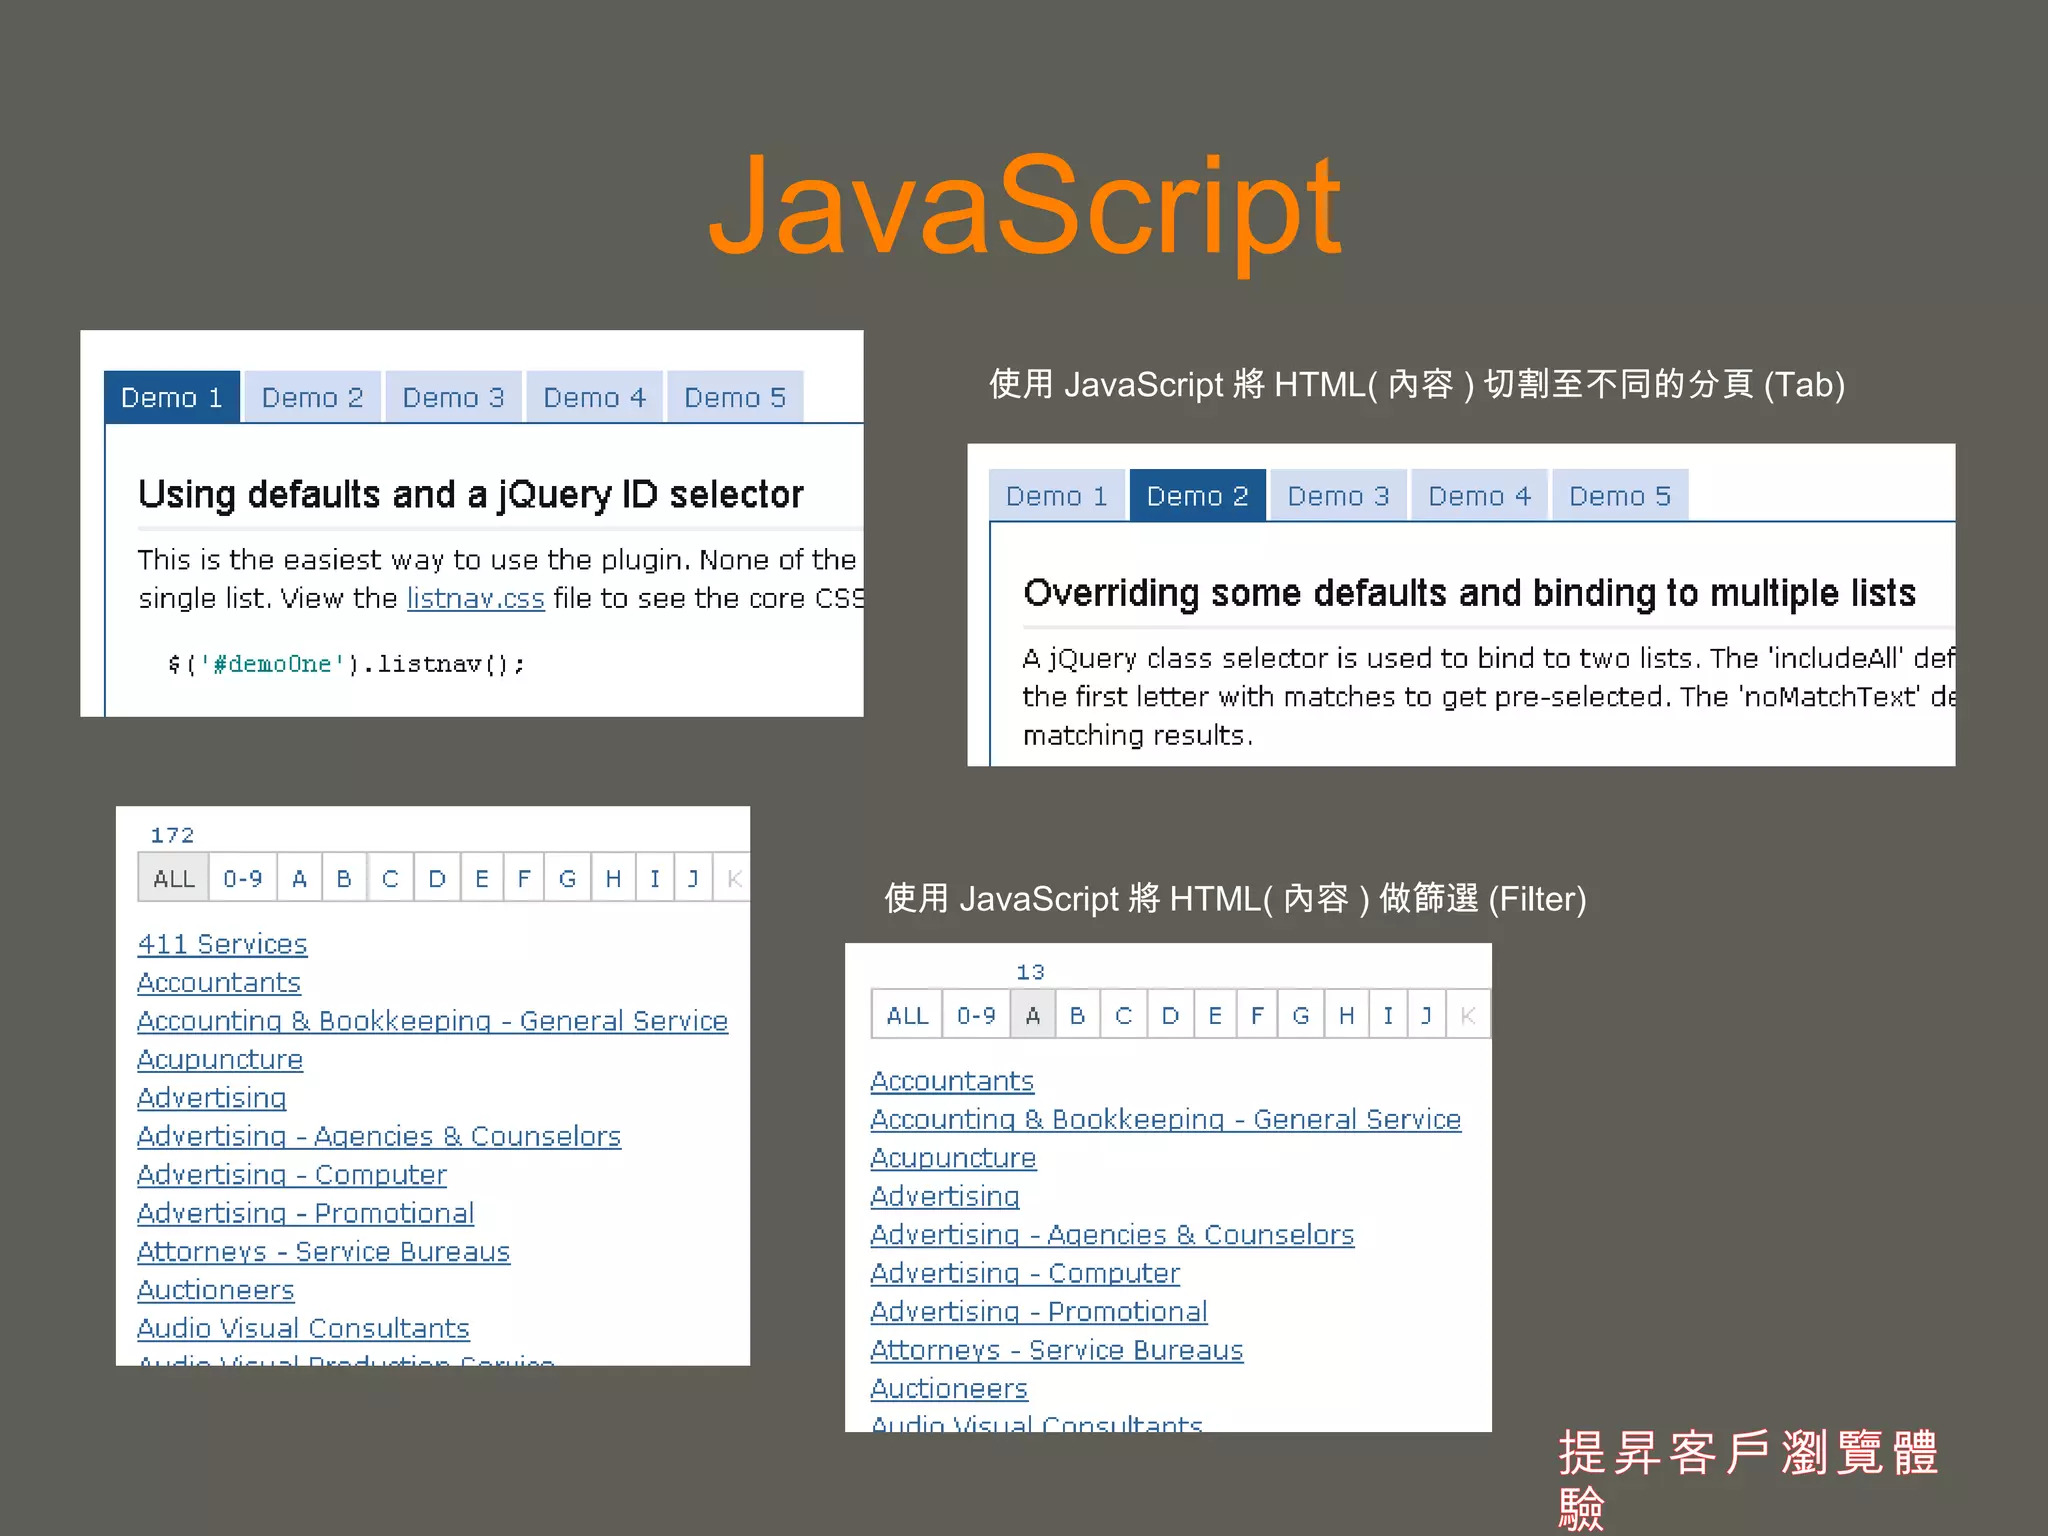This screenshot has width=2048, height=1536.
Task: Filter left list by letter C
Action: (x=390, y=879)
